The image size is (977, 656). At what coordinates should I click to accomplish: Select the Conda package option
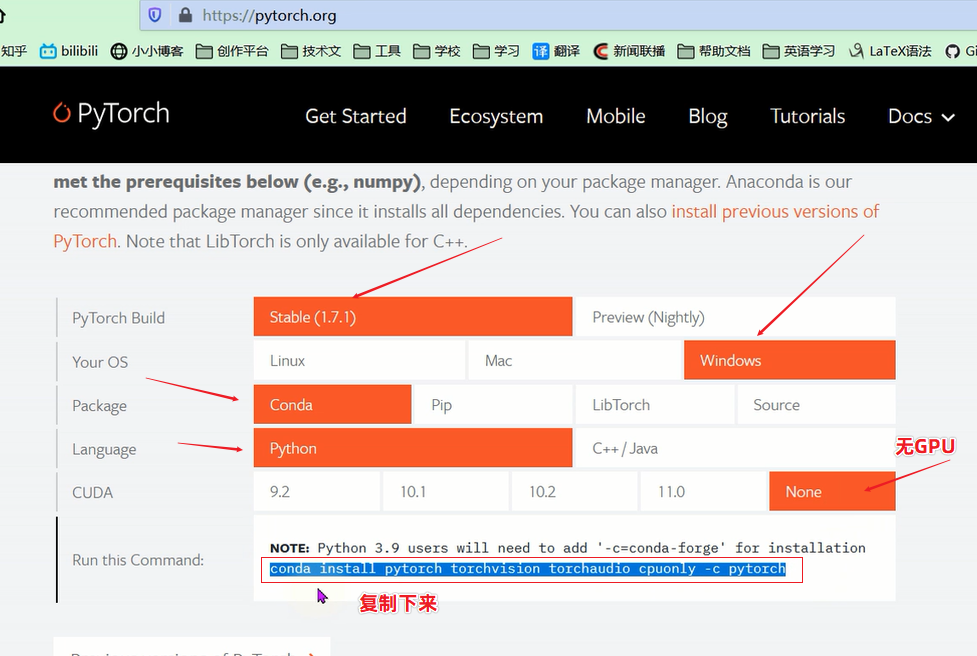[x=332, y=404]
